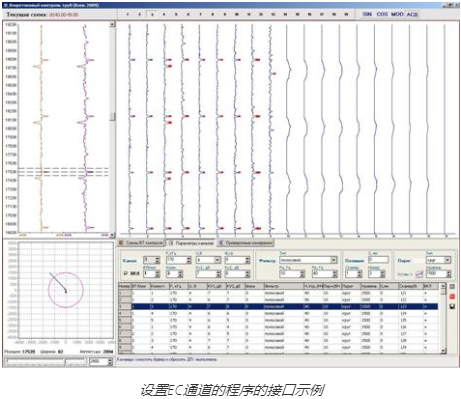Click the scrollbar thumb of the left waveform panel
The image size is (461, 399).
pyautogui.click(x=112, y=117)
